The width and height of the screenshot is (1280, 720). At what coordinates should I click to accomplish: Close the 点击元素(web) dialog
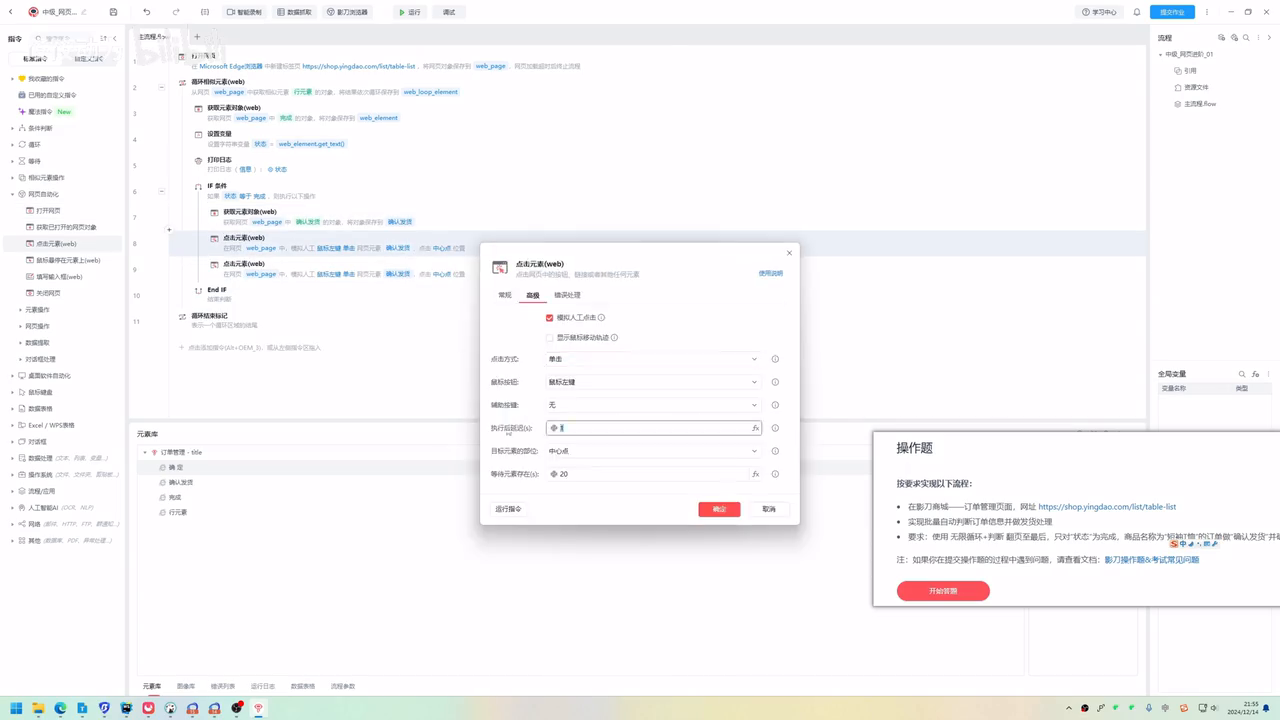pyautogui.click(x=789, y=253)
